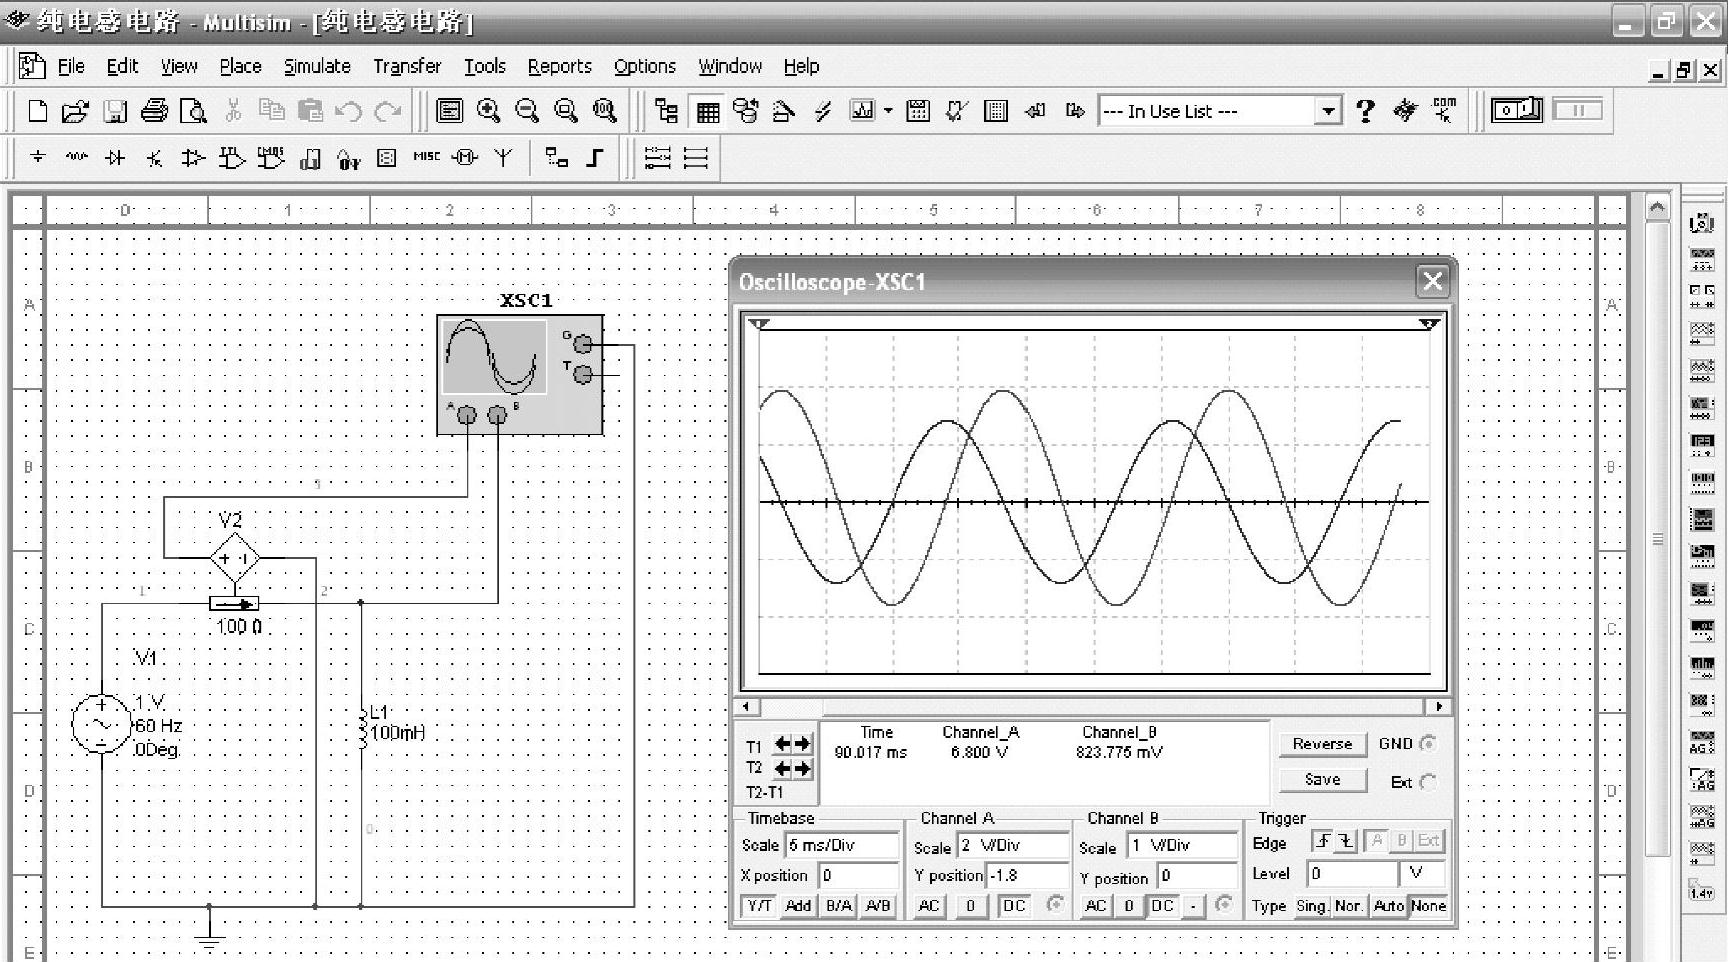This screenshot has height=962, width=1728.
Task: Open the grapher icon dropdown arrow
Action: 888,111
